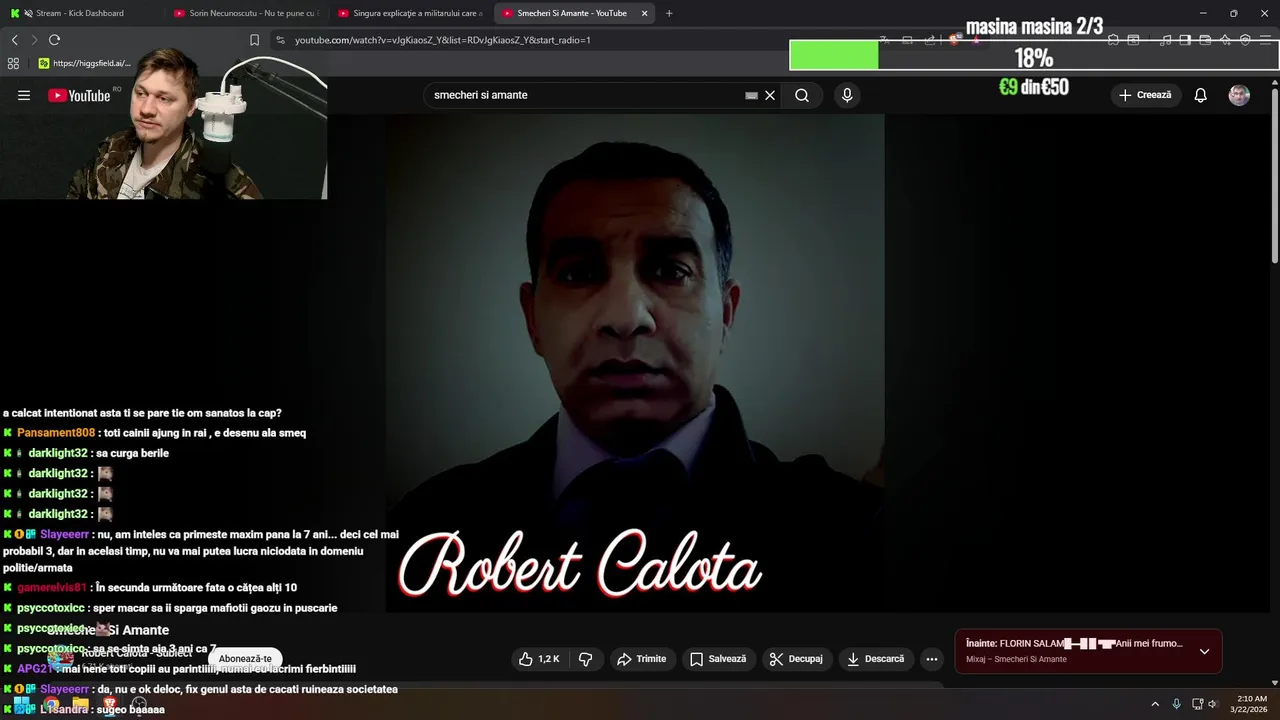Click gamerelvis81's name in chat
Viewport: 1280px width, 720px height.
point(52,588)
